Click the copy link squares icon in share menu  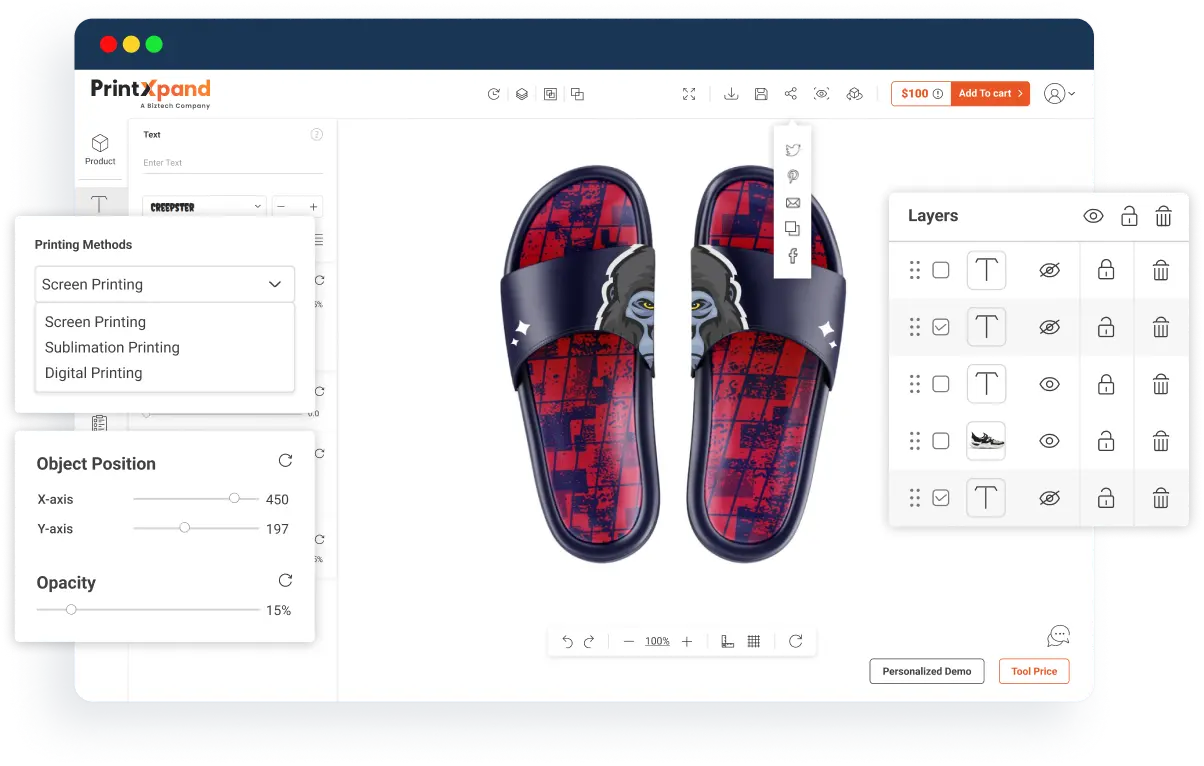tap(793, 229)
